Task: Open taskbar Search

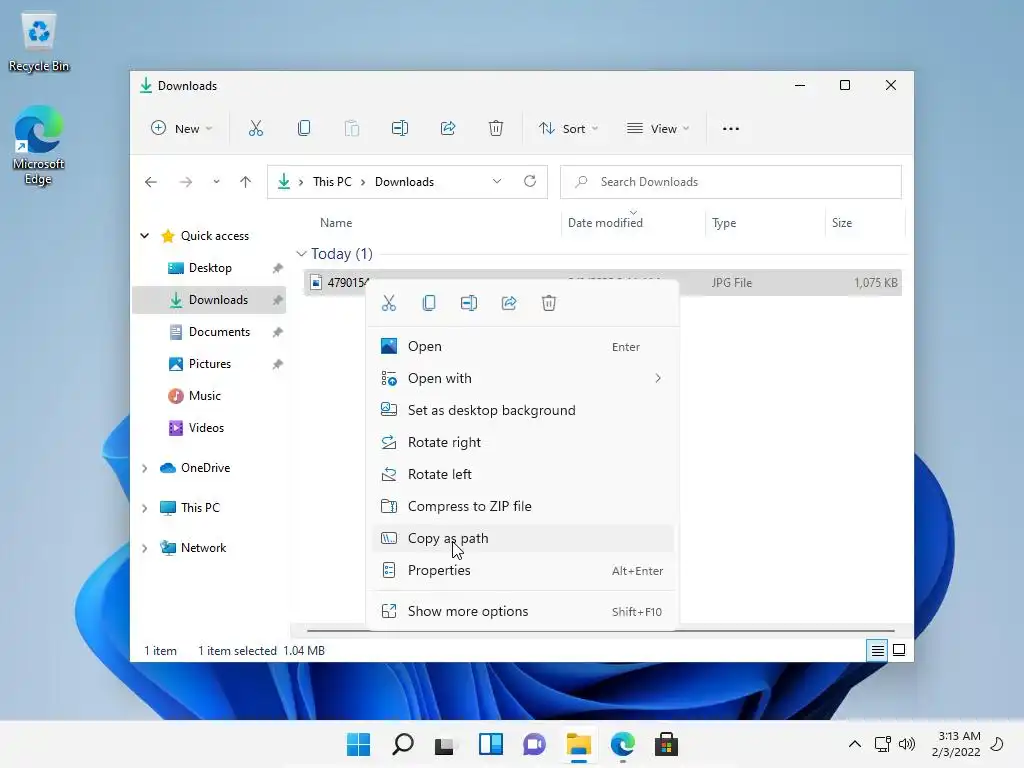Action: (402, 744)
